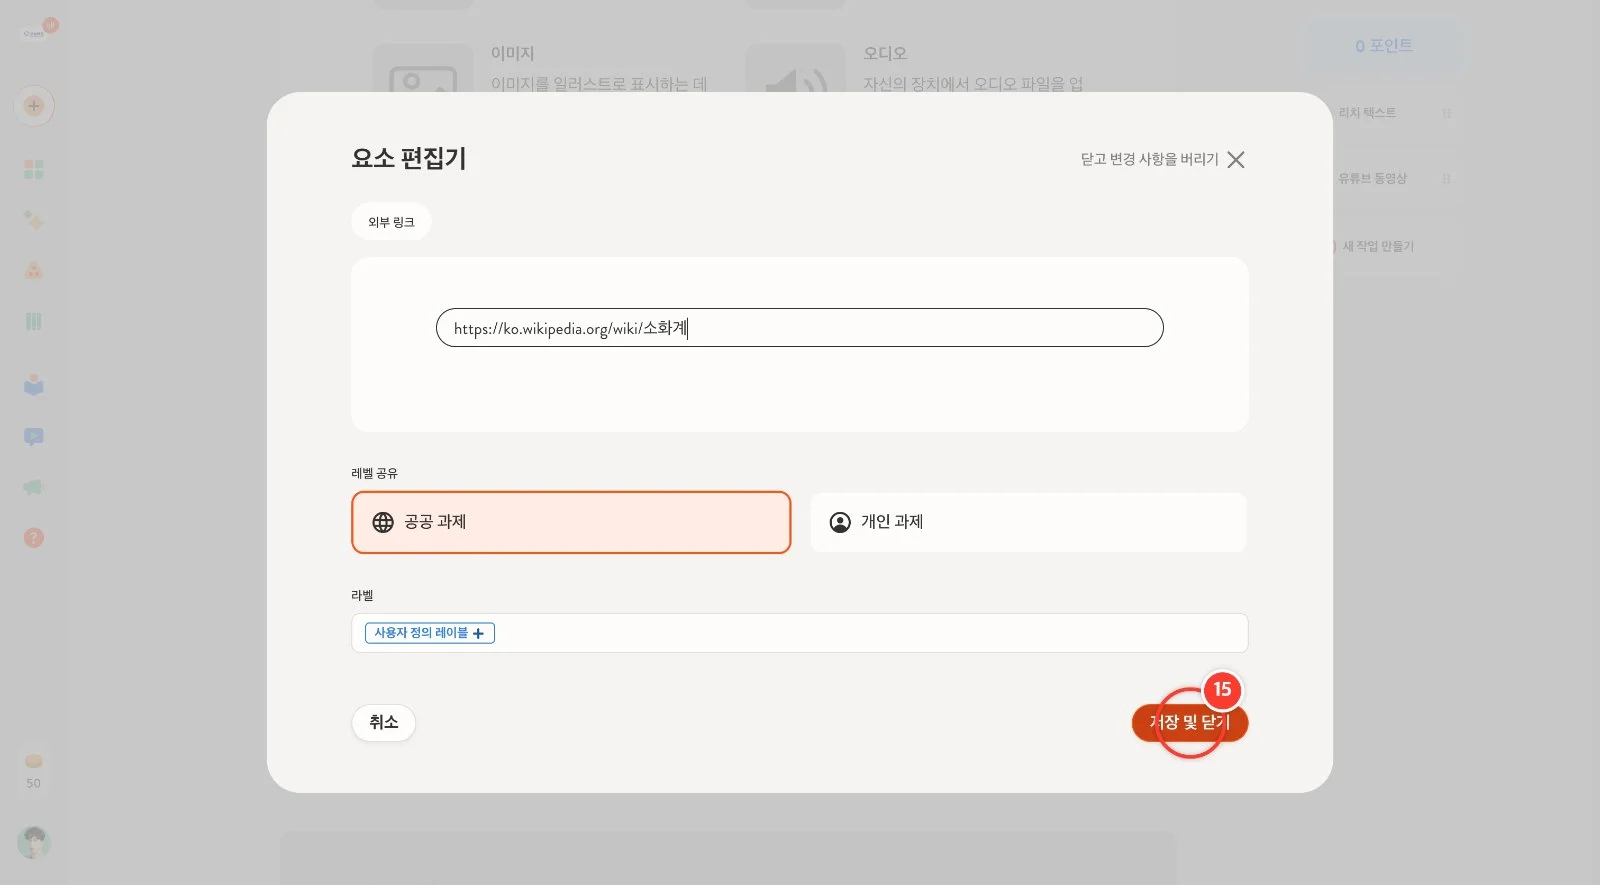Open the chat bubble icon in the sidebar
This screenshot has height=885, width=1600.
coord(34,437)
